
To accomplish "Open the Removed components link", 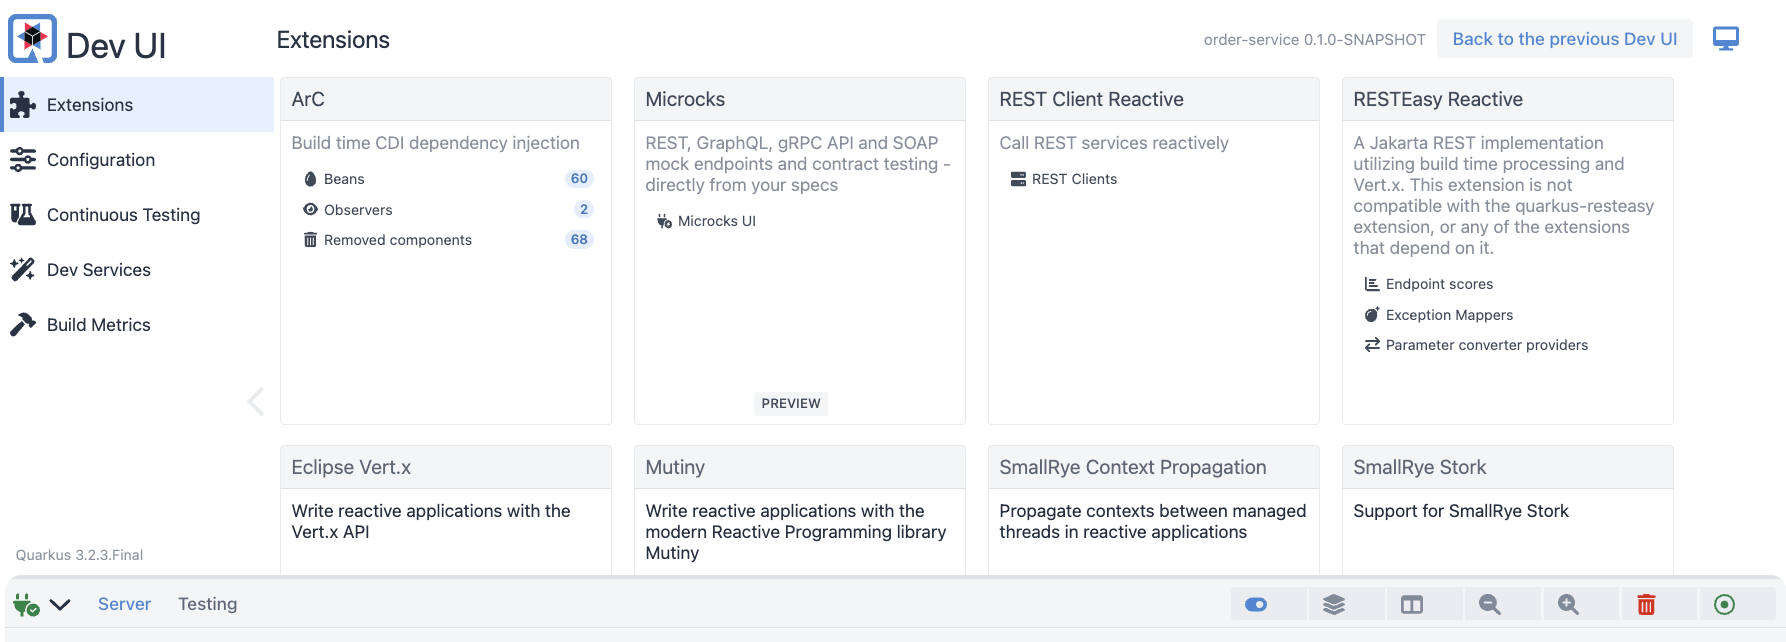I will pos(398,240).
